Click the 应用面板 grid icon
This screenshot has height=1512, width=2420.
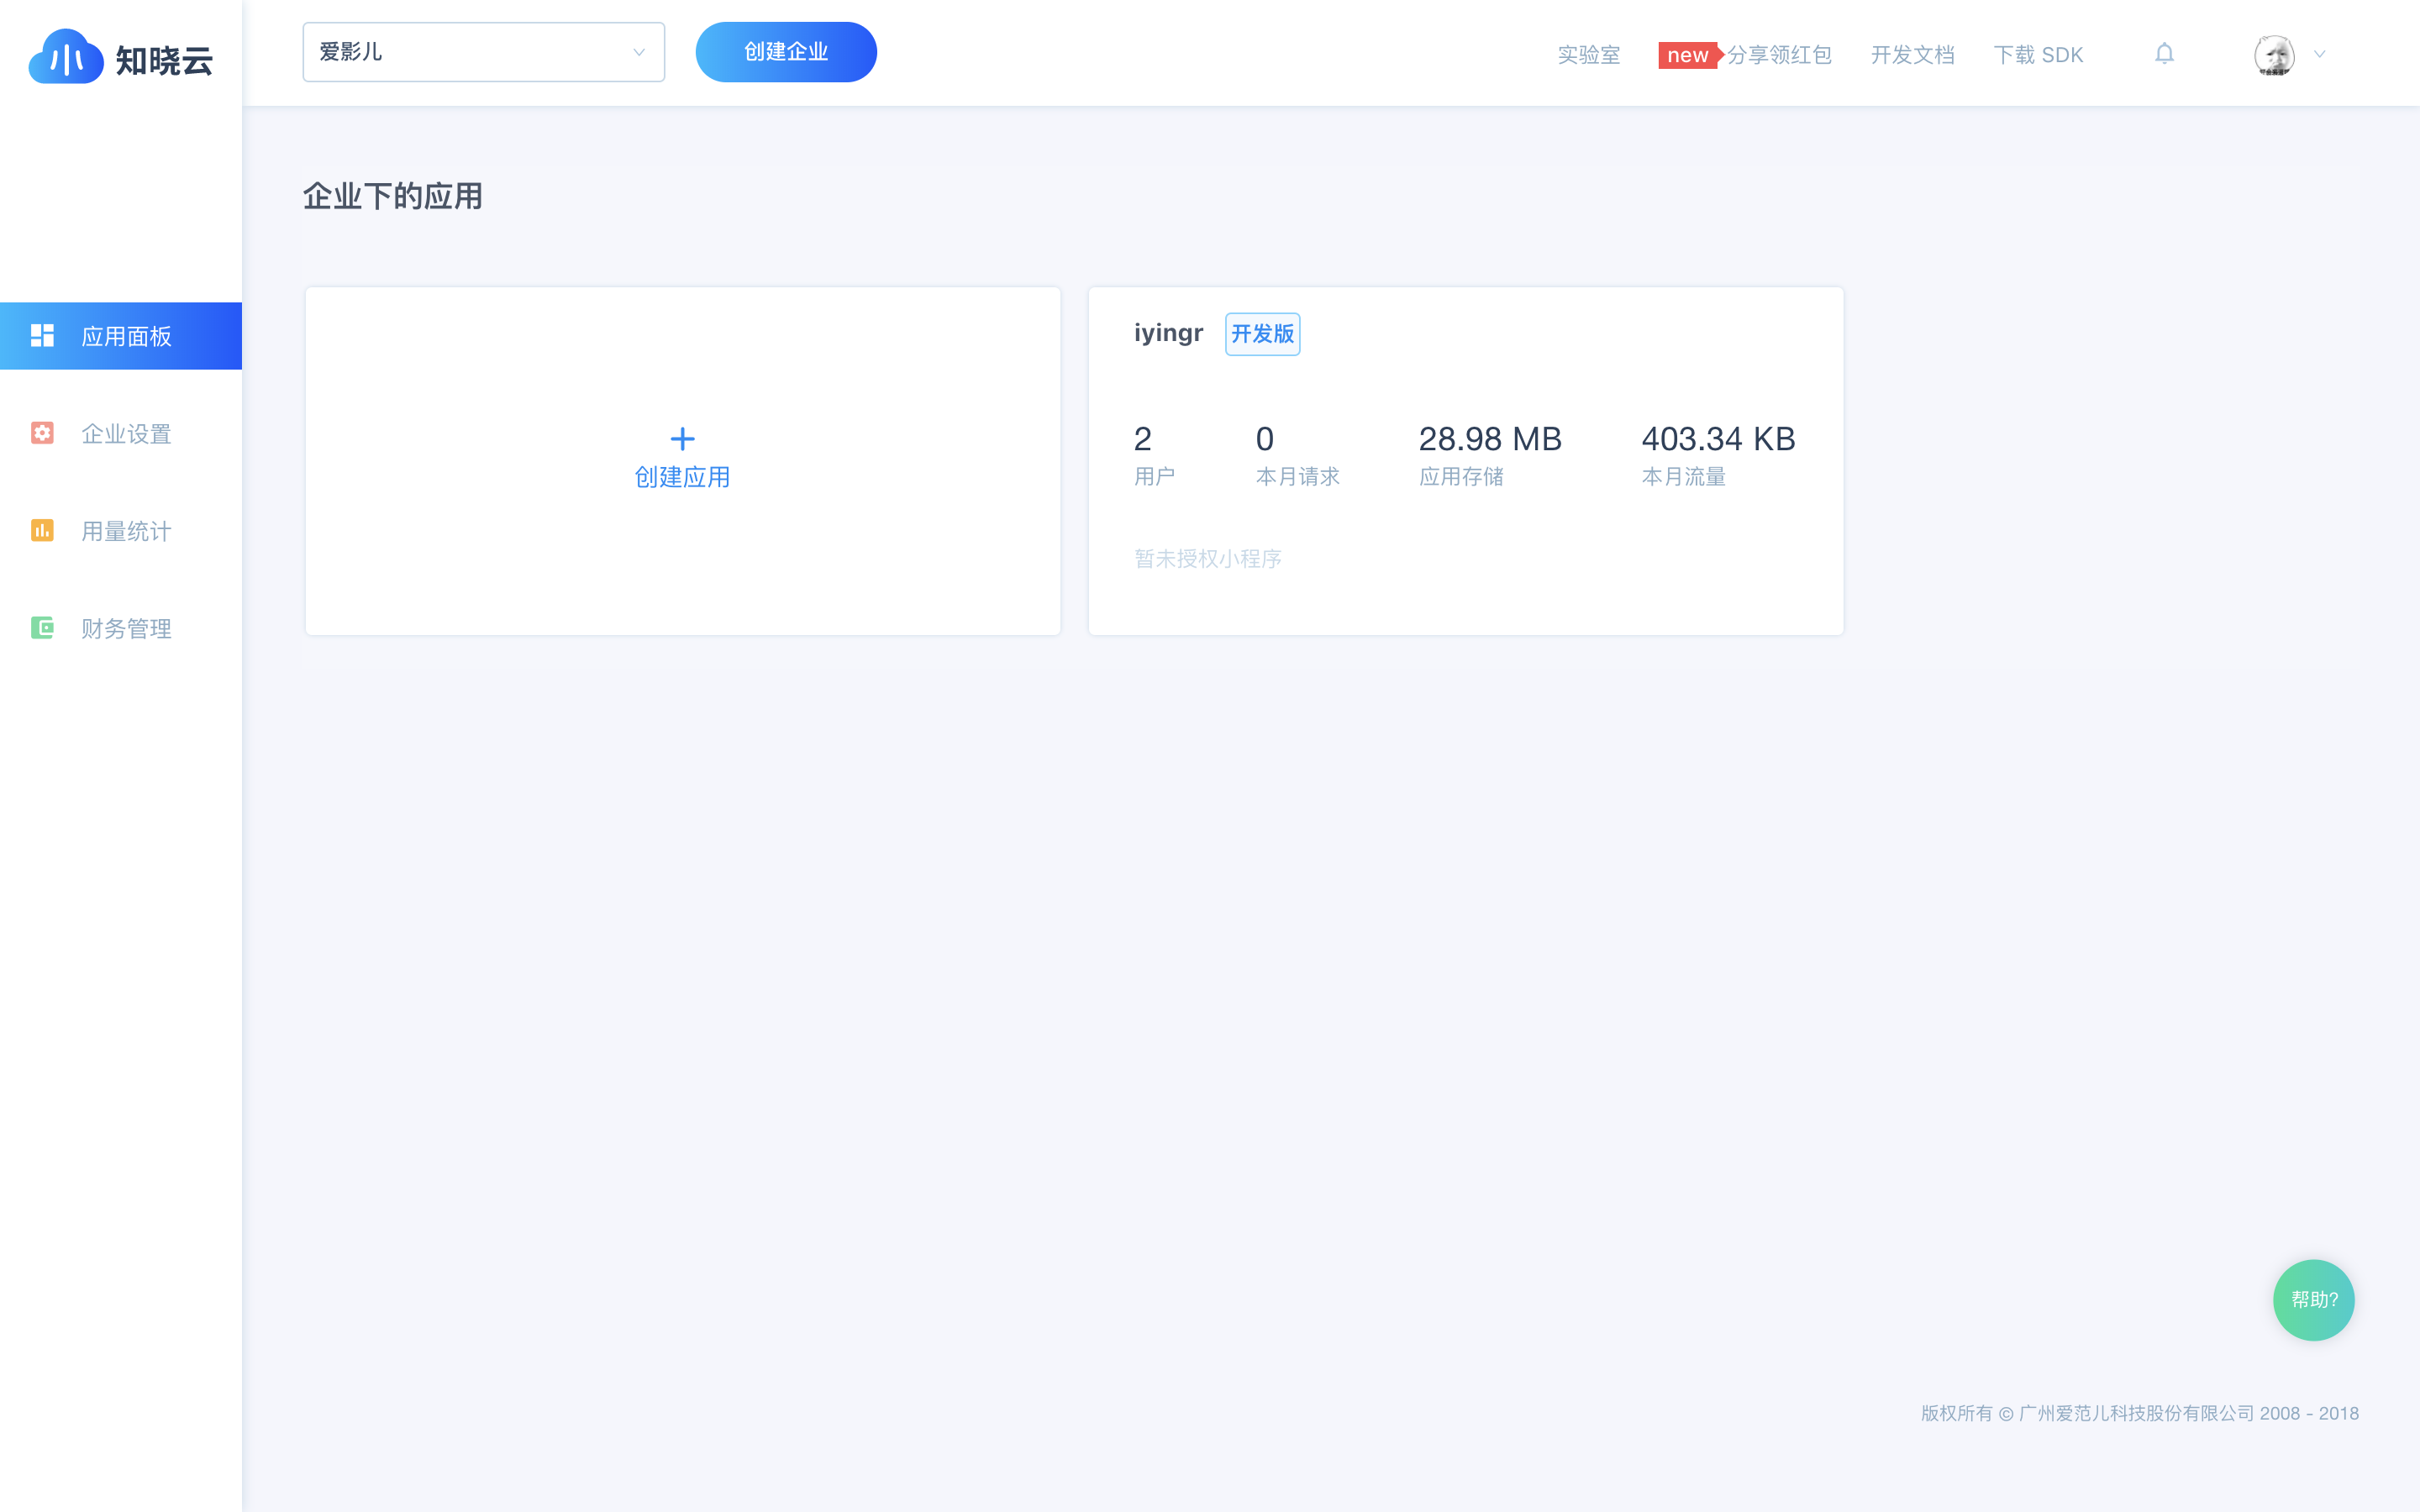(x=42, y=336)
